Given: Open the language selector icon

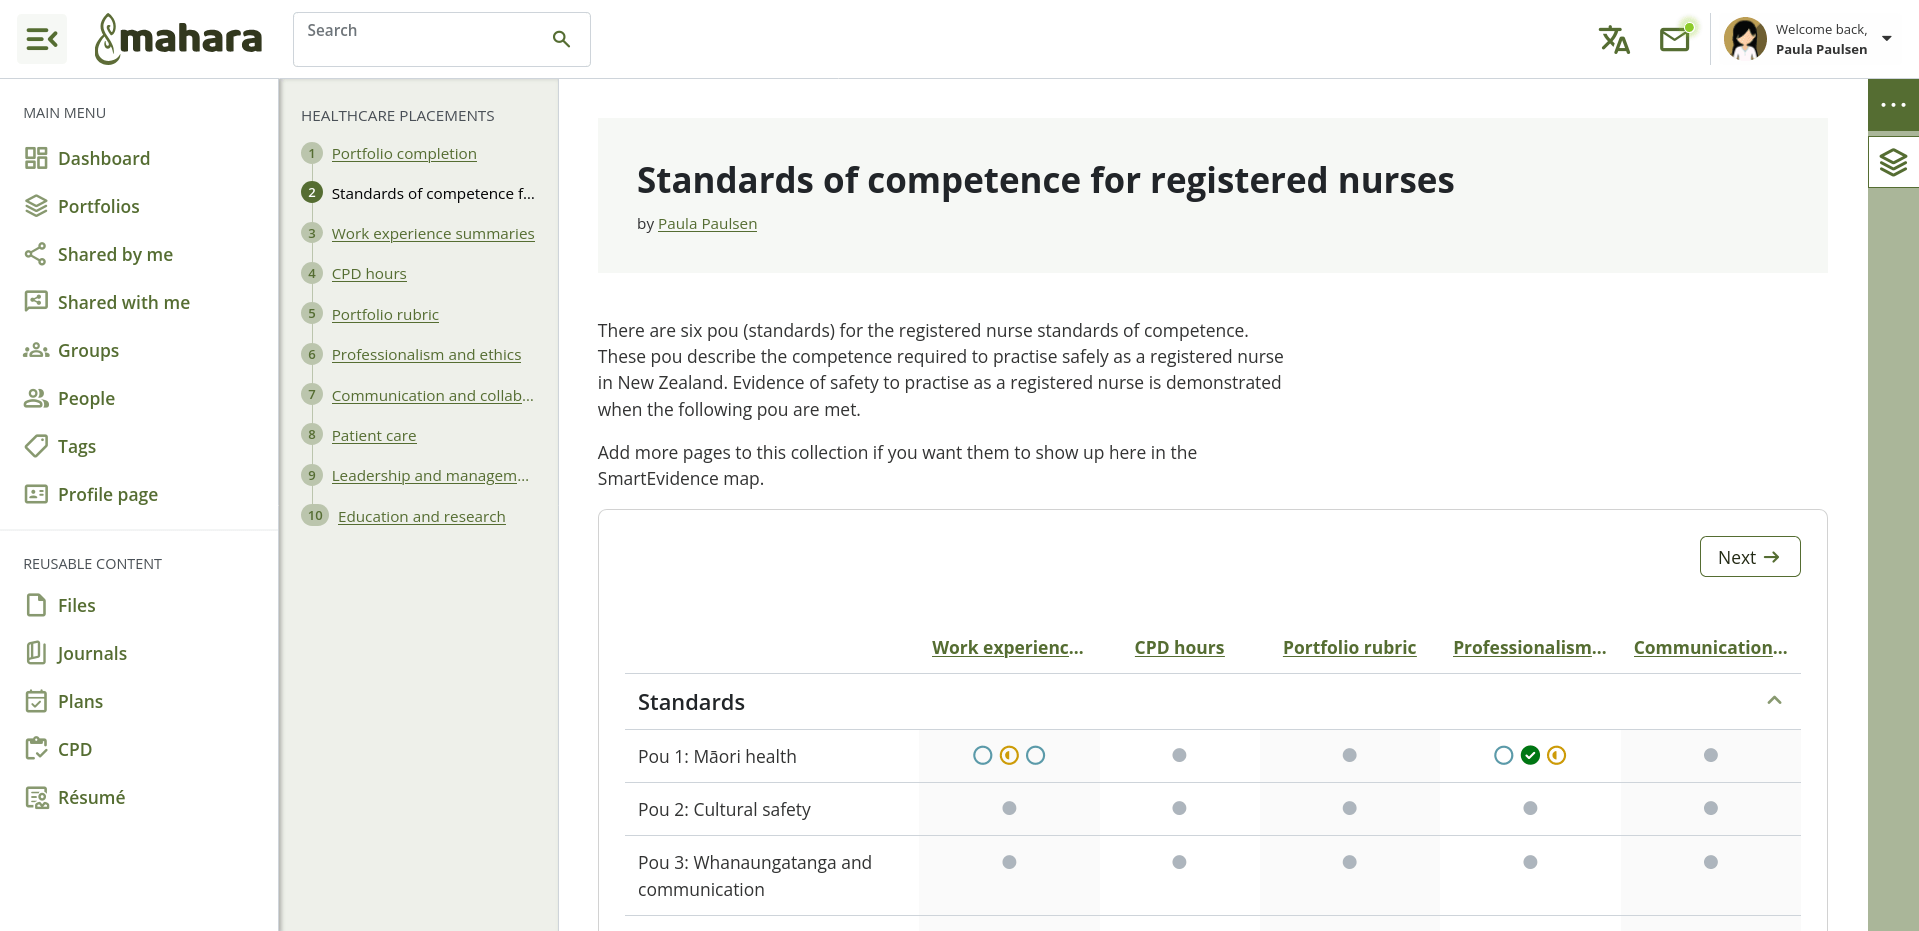Looking at the screenshot, I should (1614, 39).
